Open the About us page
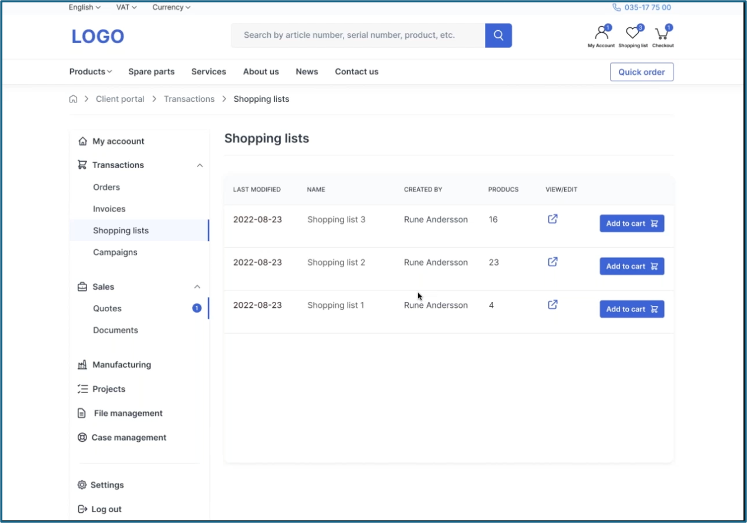 pos(261,72)
